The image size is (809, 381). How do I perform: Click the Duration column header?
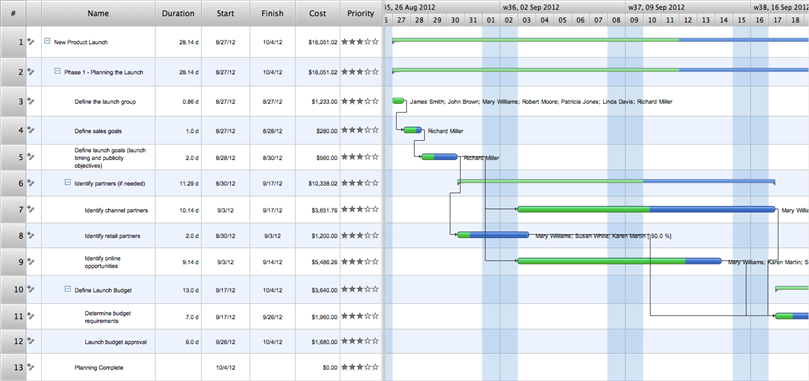[x=179, y=14]
